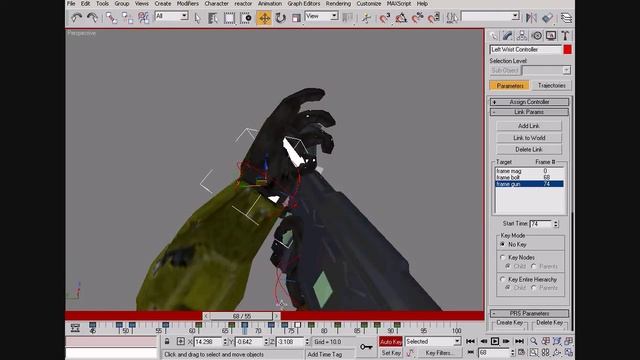Image resolution: width=640 pixels, height=360 pixels.
Task: Click the red object color swatch
Action: 567,49
